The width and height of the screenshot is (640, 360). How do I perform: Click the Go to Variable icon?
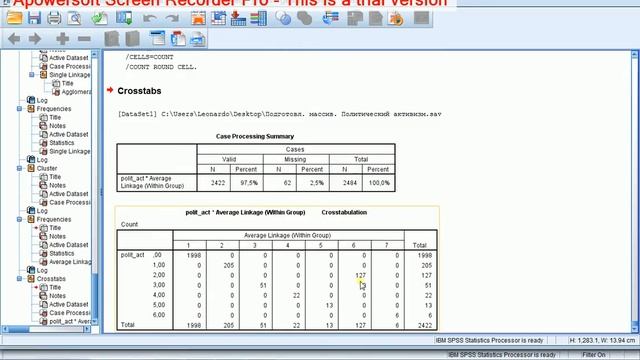tap(238, 18)
